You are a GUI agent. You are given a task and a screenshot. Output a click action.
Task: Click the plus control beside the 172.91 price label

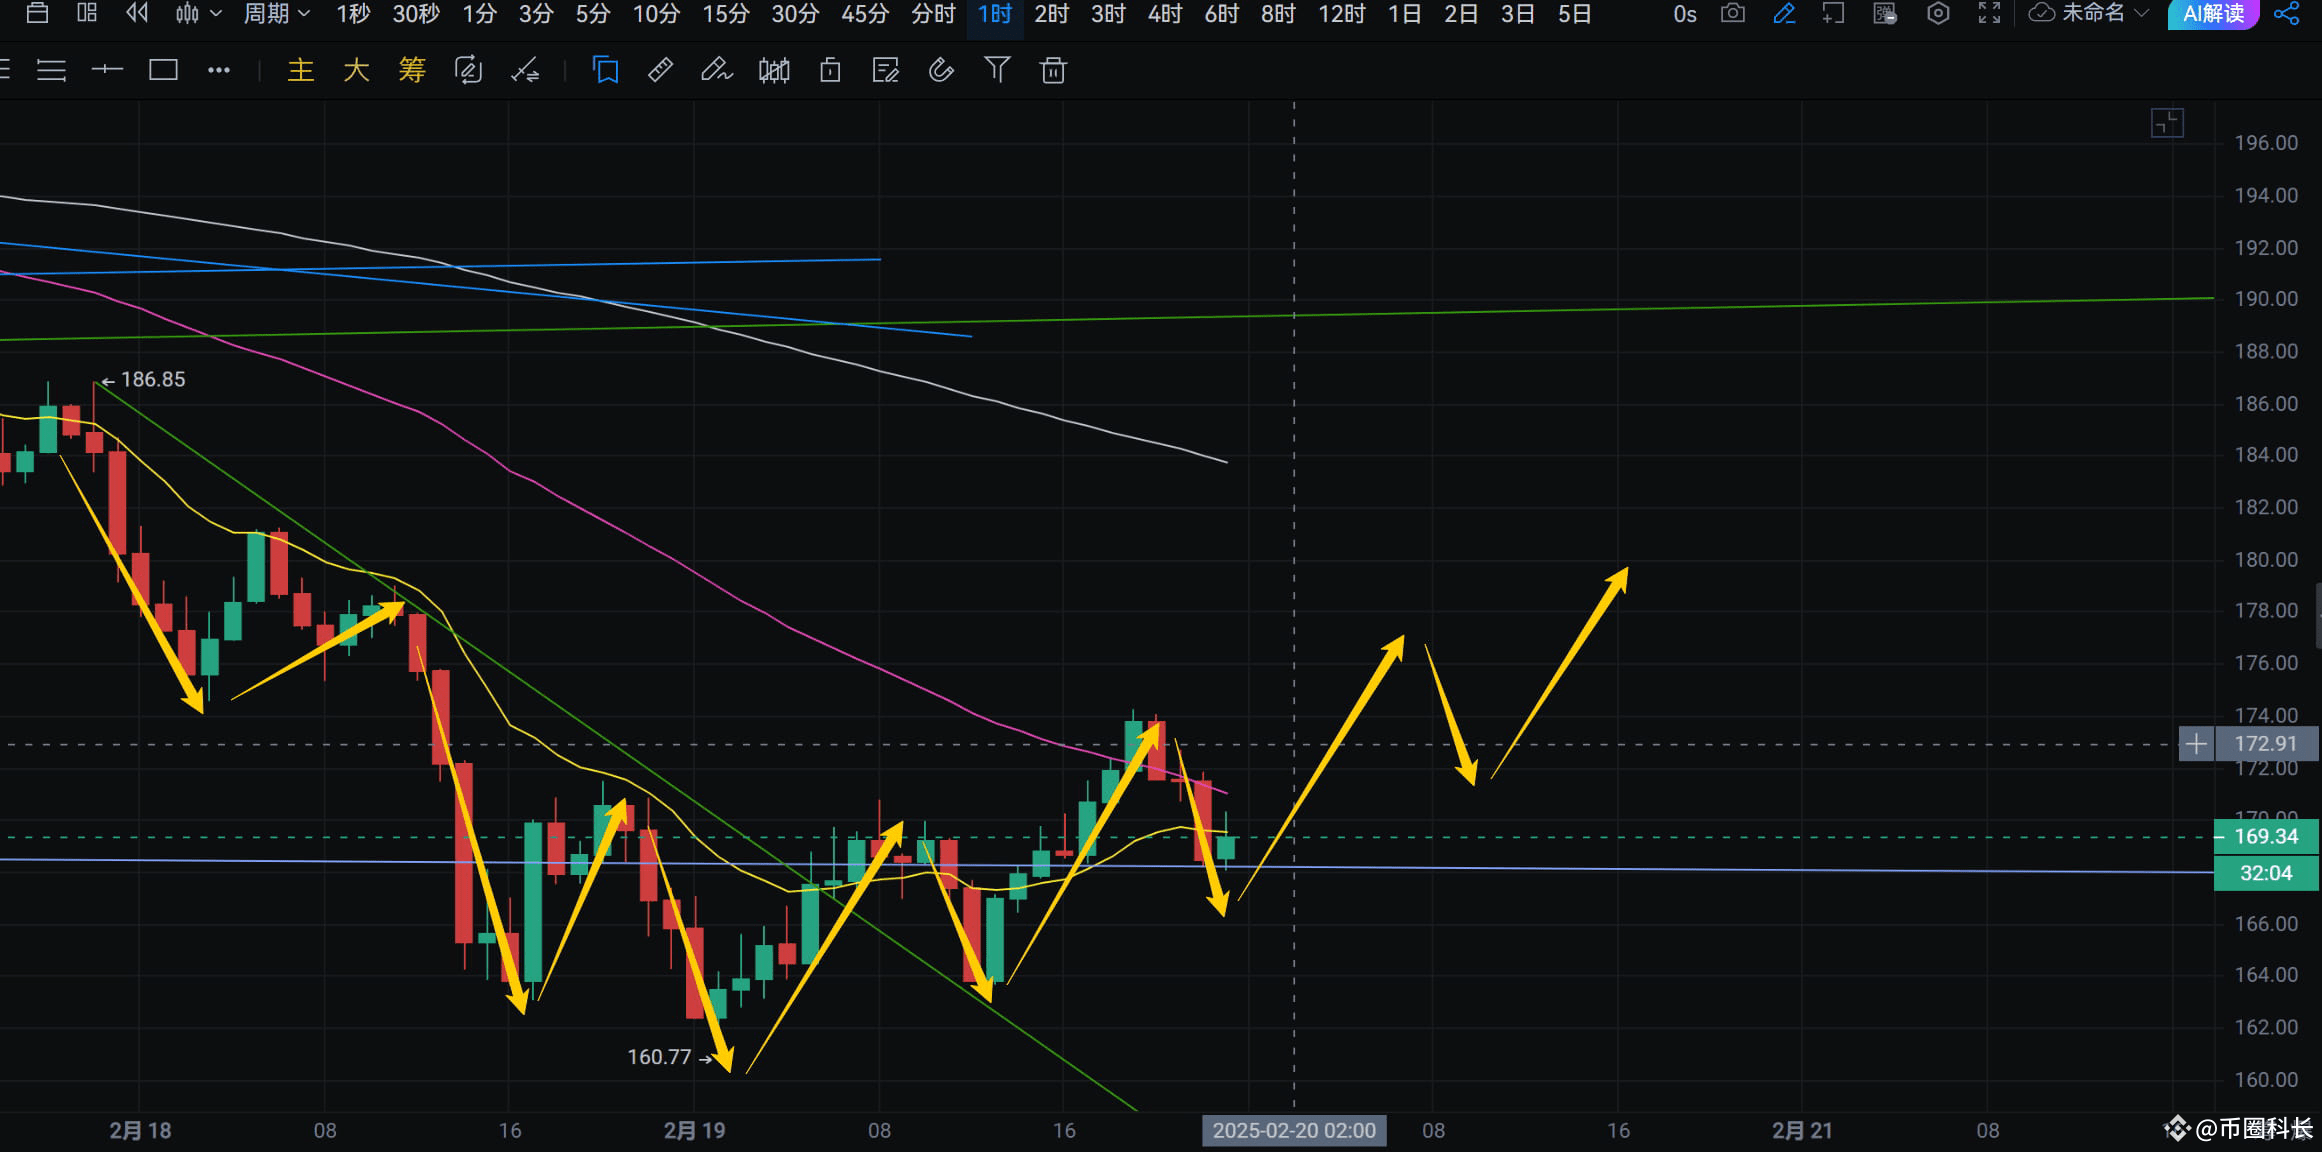2196,744
